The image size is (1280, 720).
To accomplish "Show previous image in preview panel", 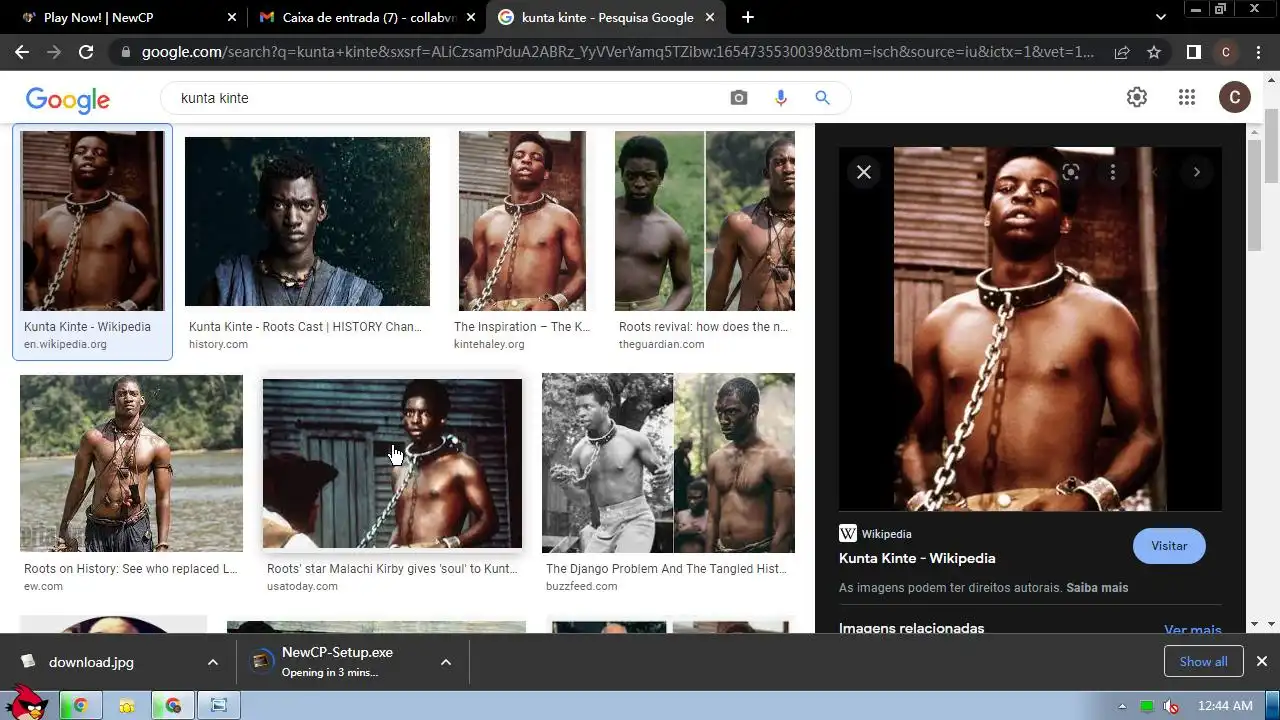I will point(1155,172).
